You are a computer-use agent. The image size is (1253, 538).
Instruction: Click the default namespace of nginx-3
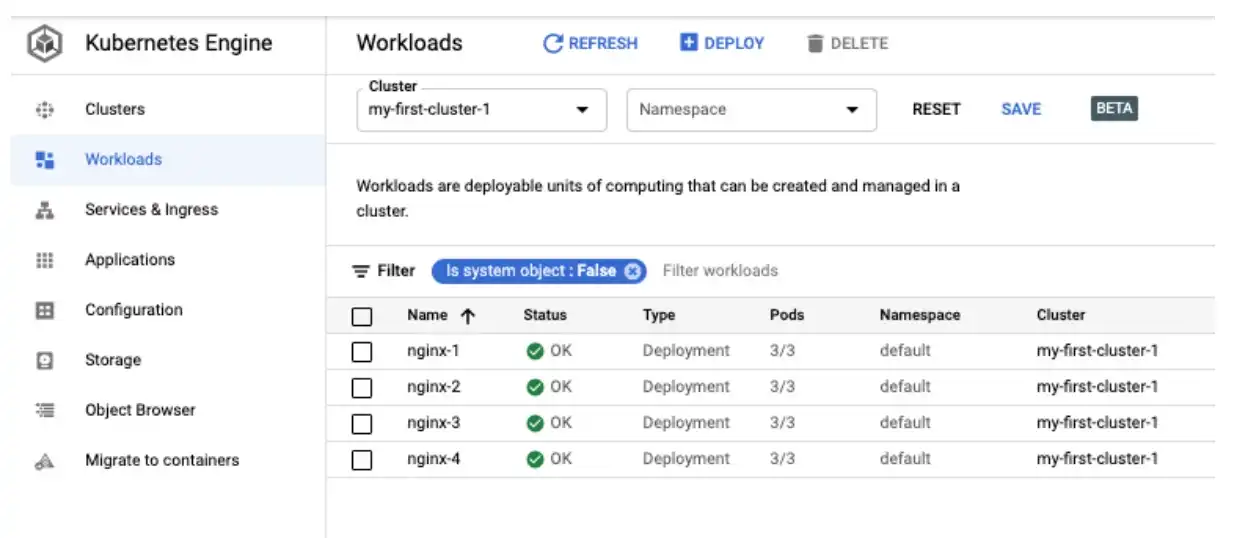point(905,423)
